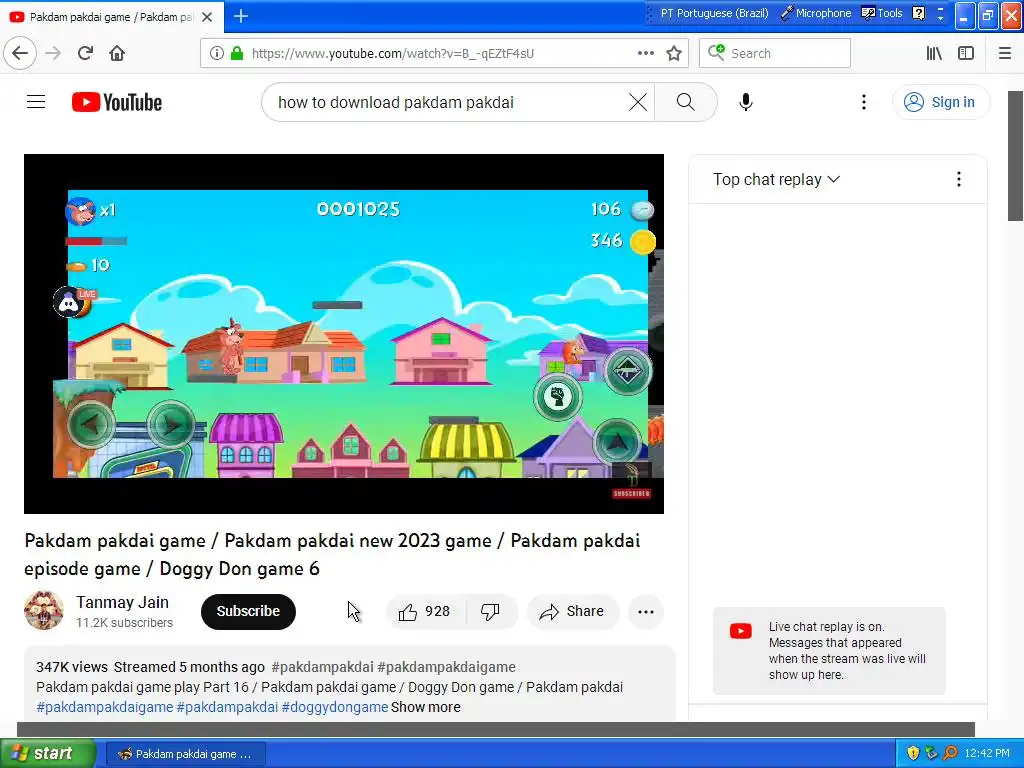Click the 12:42 PM system clock
The width and height of the screenshot is (1024, 768).
pyautogui.click(x=987, y=754)
